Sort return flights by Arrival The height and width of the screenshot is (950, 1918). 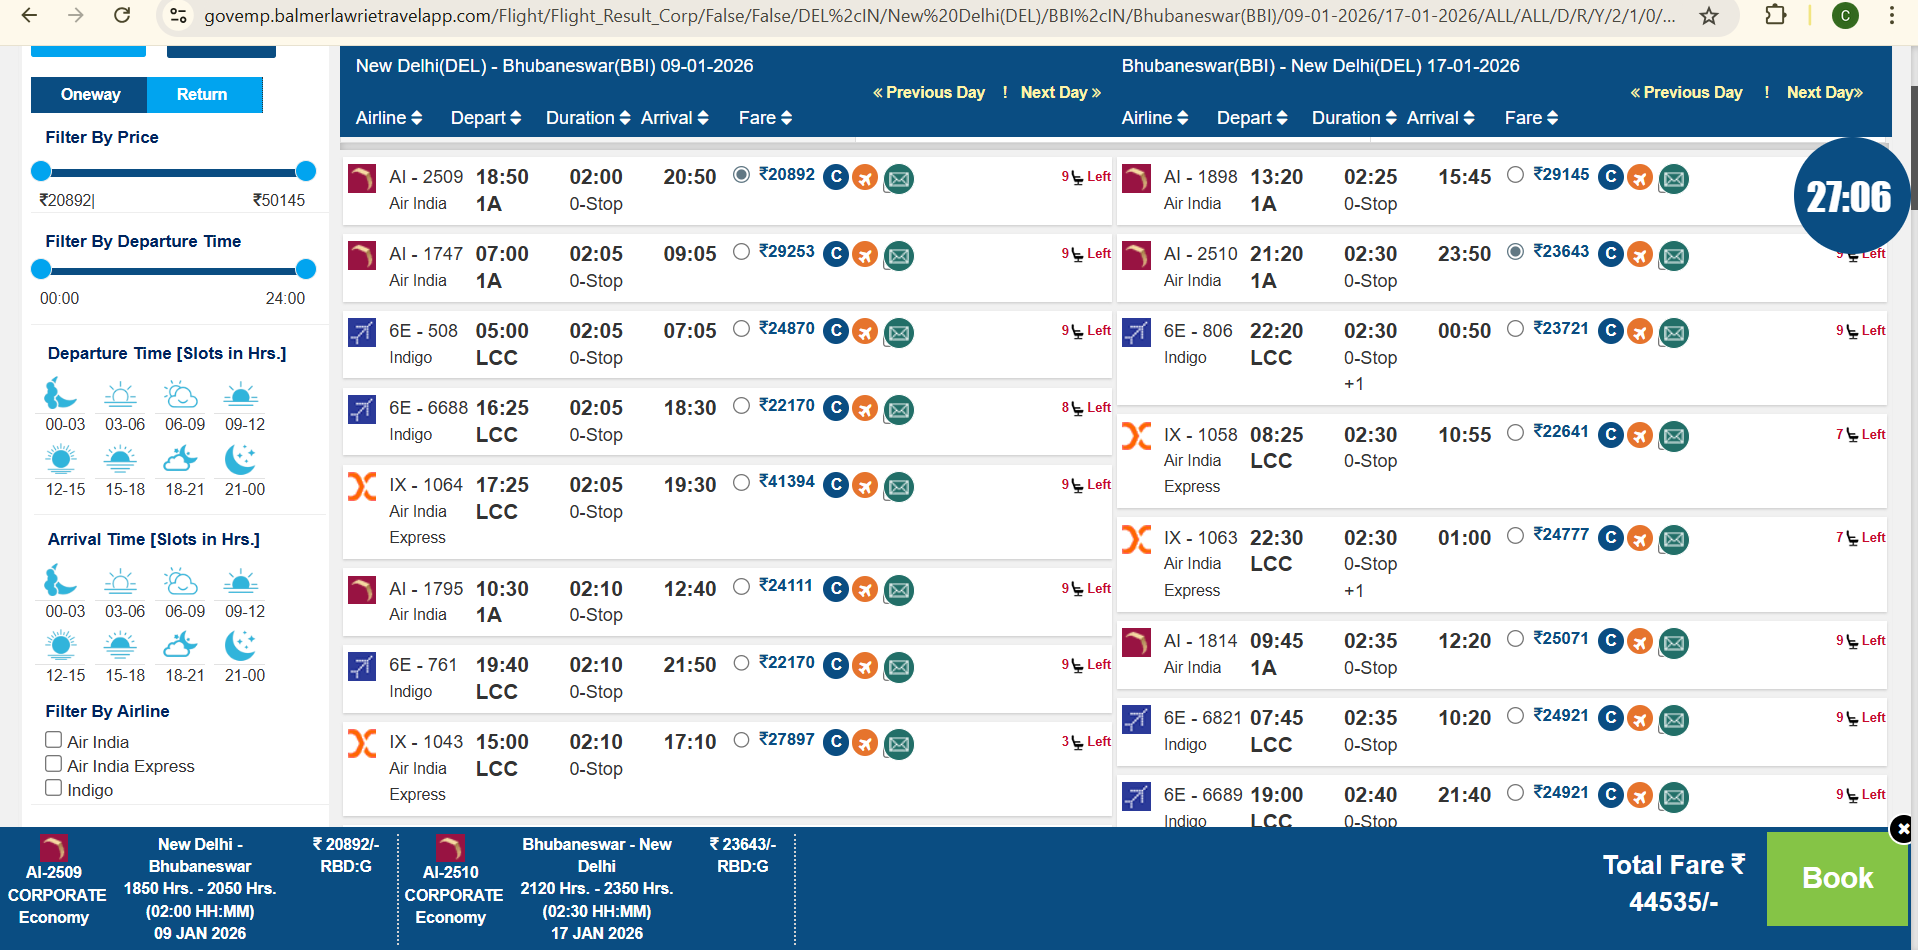[x=1441, y=118]
